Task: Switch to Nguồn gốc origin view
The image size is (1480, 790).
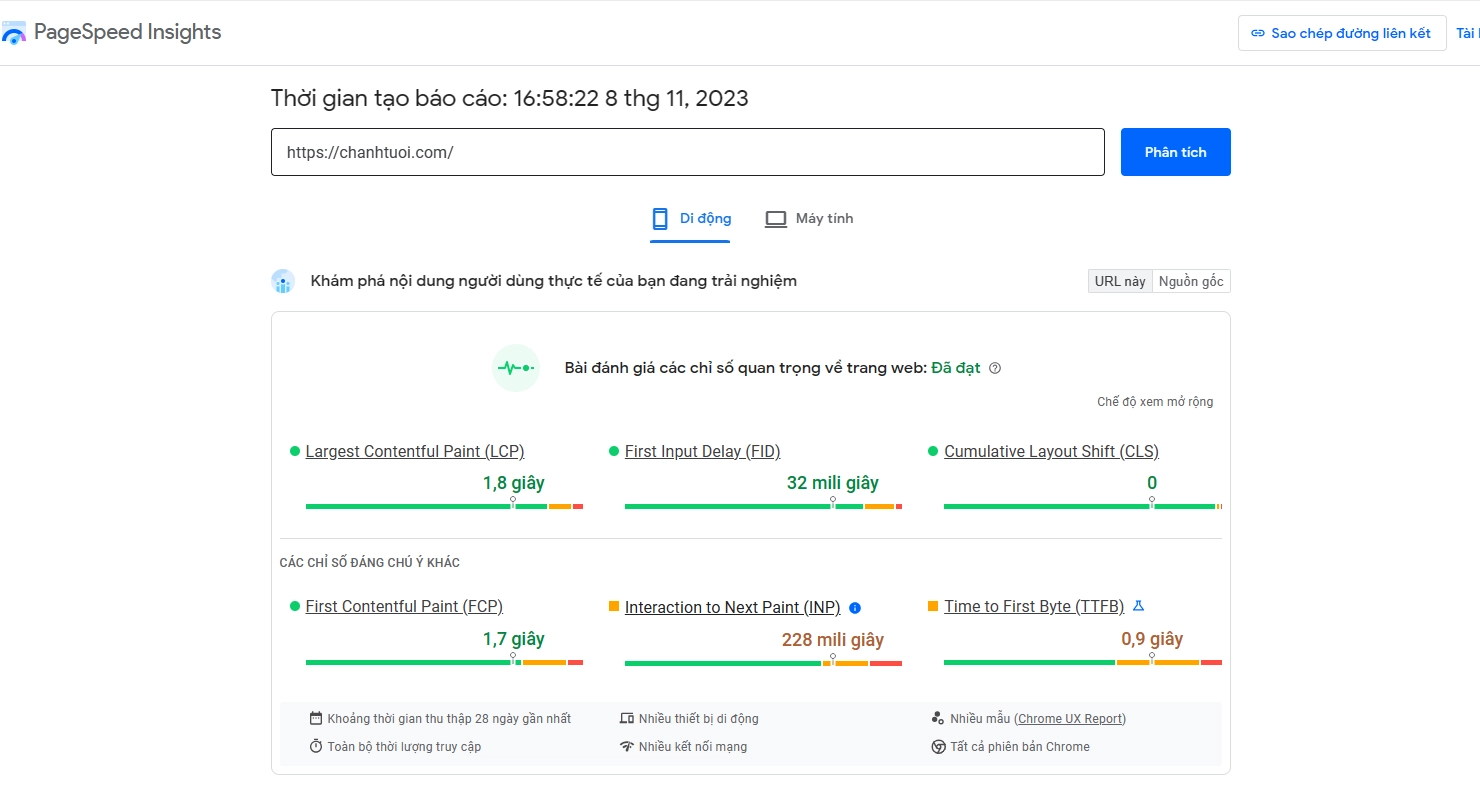Action: pos(1191,282)
